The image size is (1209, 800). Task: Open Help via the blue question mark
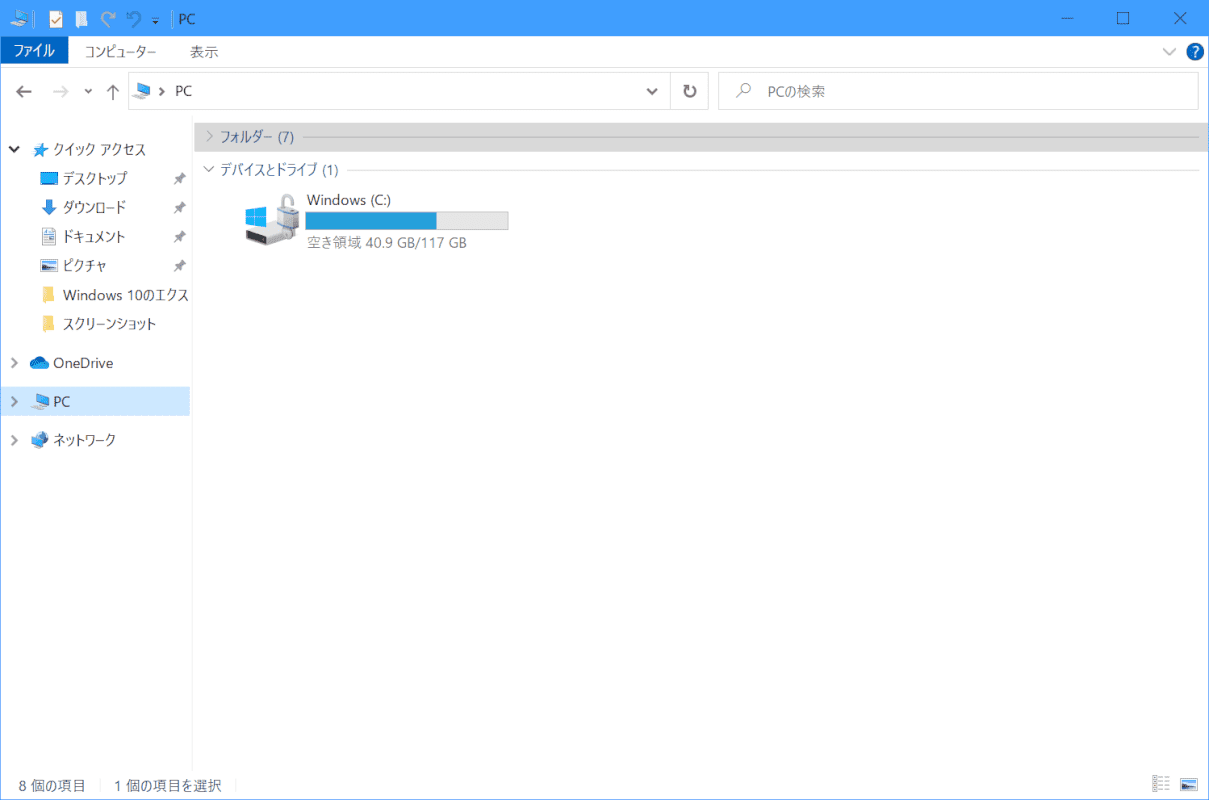click(x=1194, y=52)
